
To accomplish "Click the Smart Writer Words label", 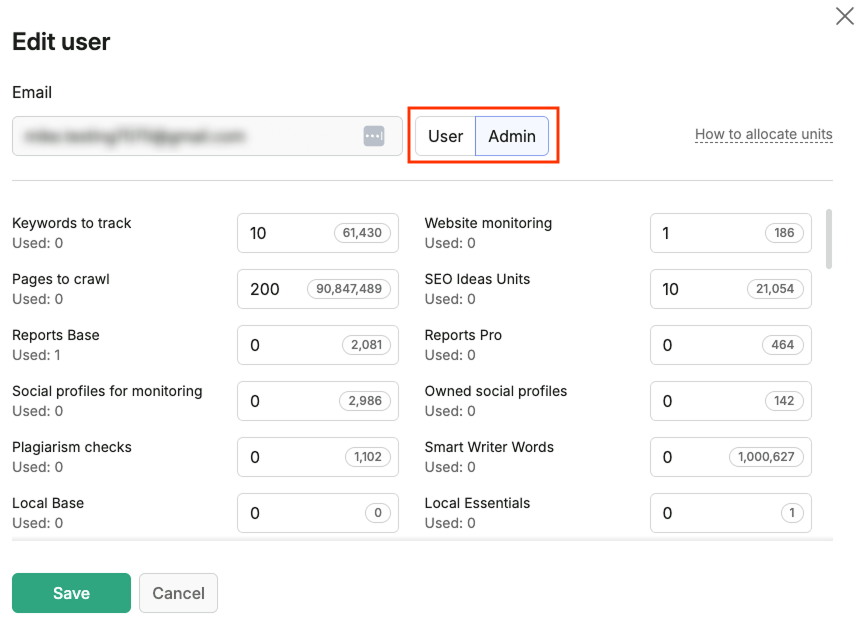I will pos(489,447).
